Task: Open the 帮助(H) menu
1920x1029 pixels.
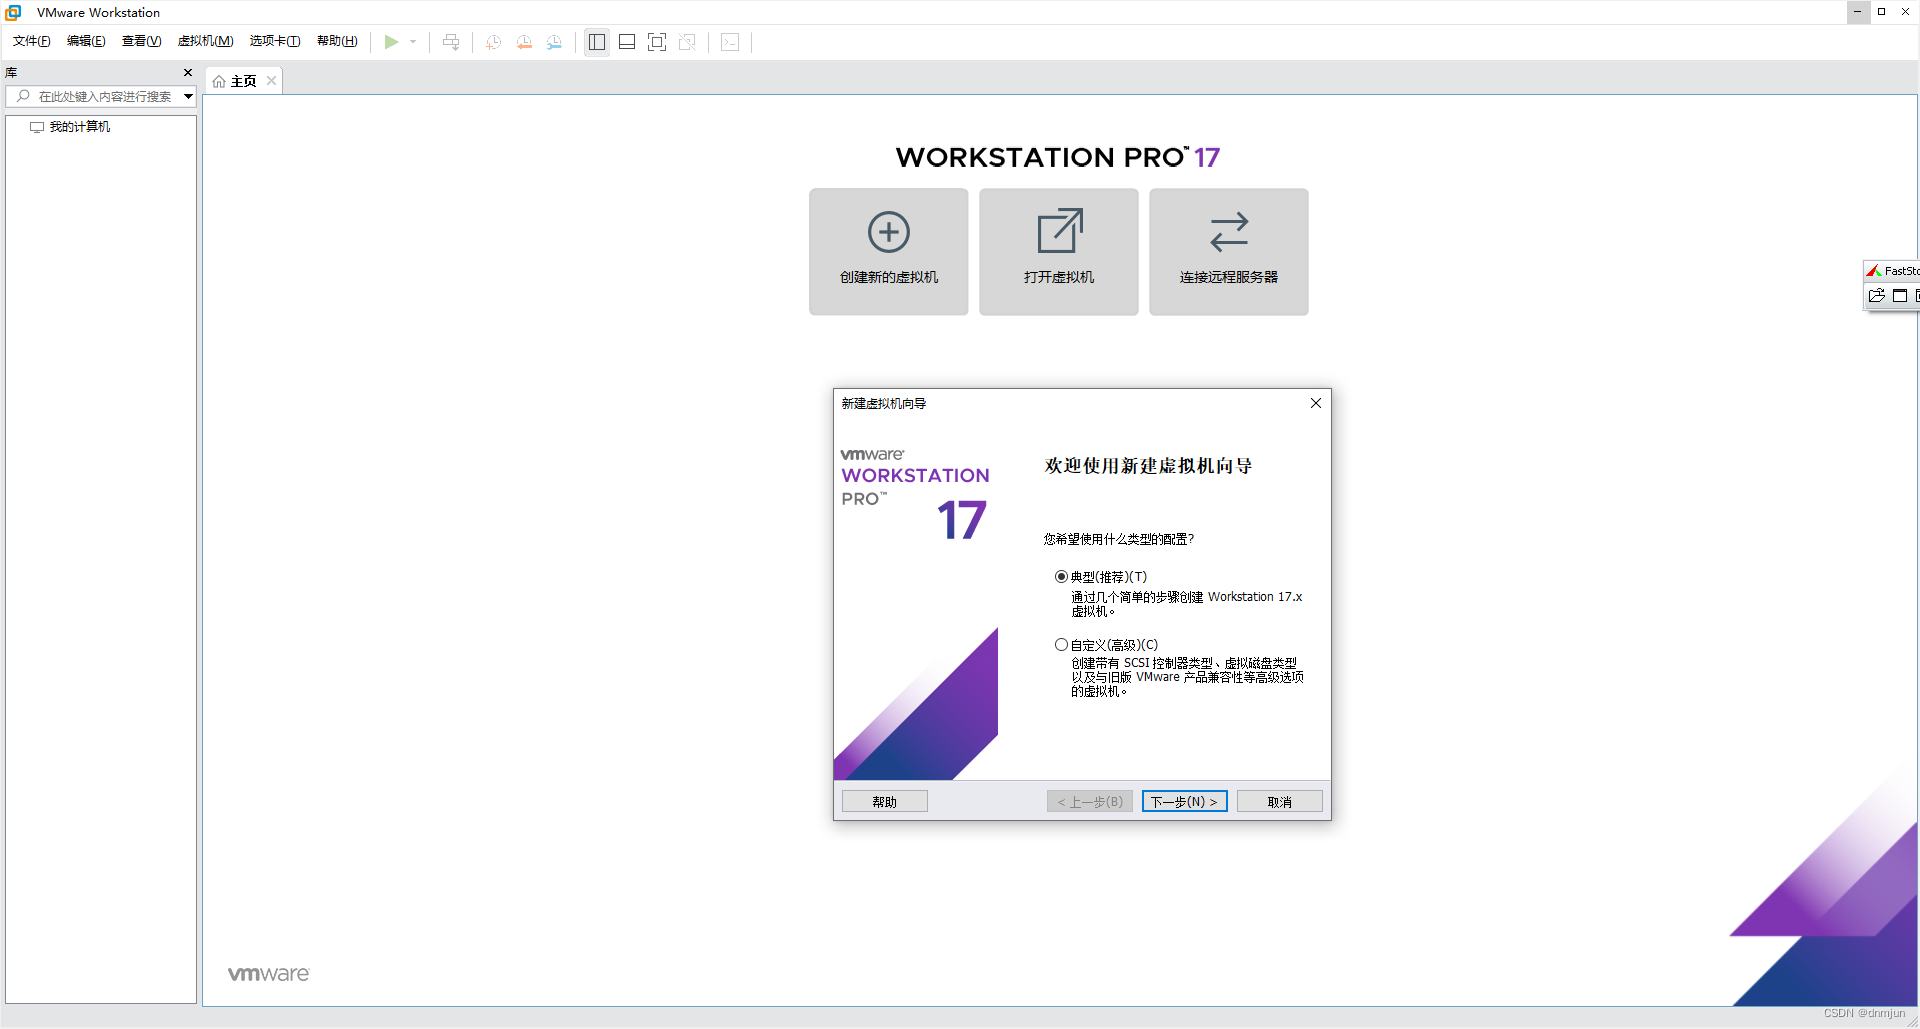Action: tap(337, 41)
